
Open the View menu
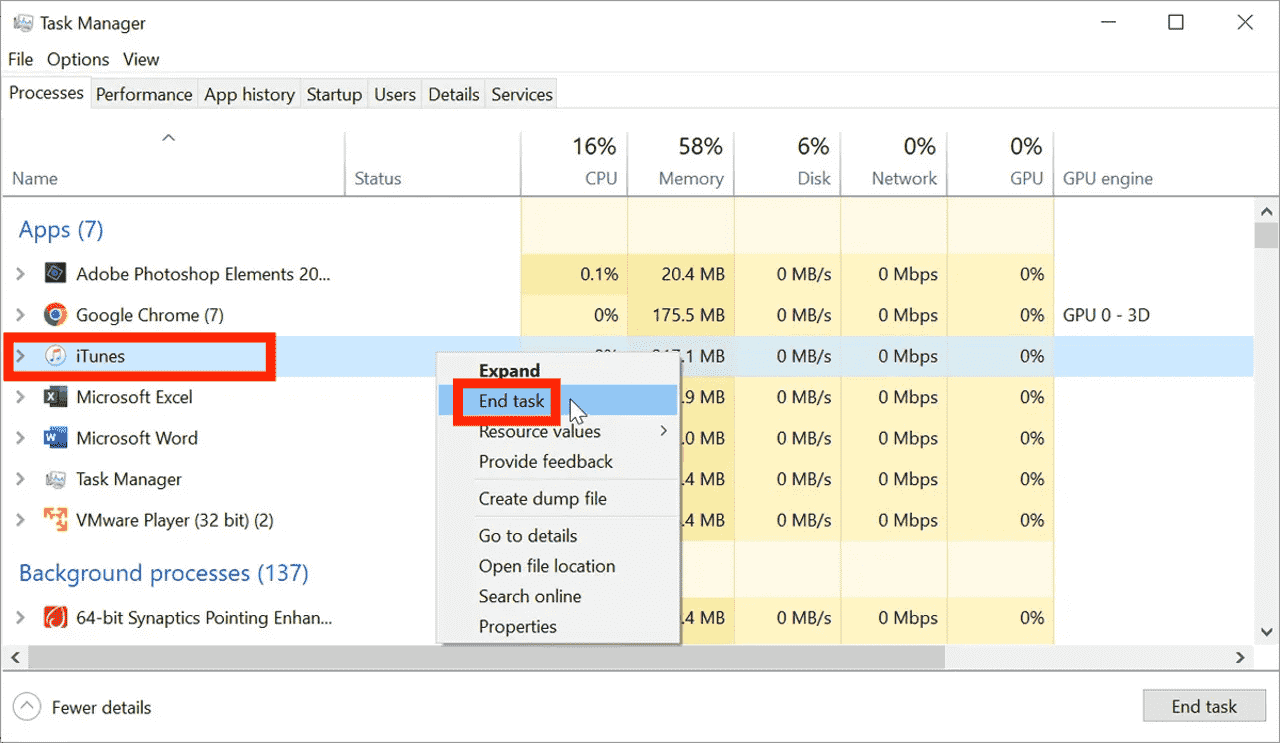141,59
